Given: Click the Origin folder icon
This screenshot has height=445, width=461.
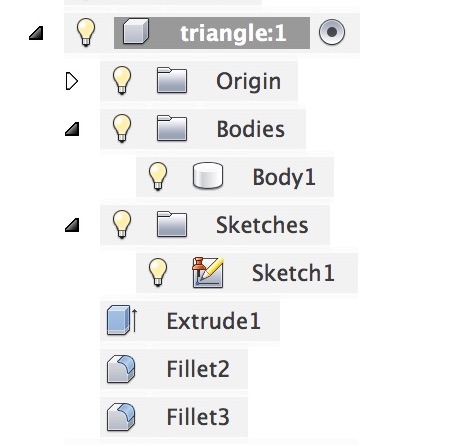Looking at the screenshot, I should coord(172,80).
